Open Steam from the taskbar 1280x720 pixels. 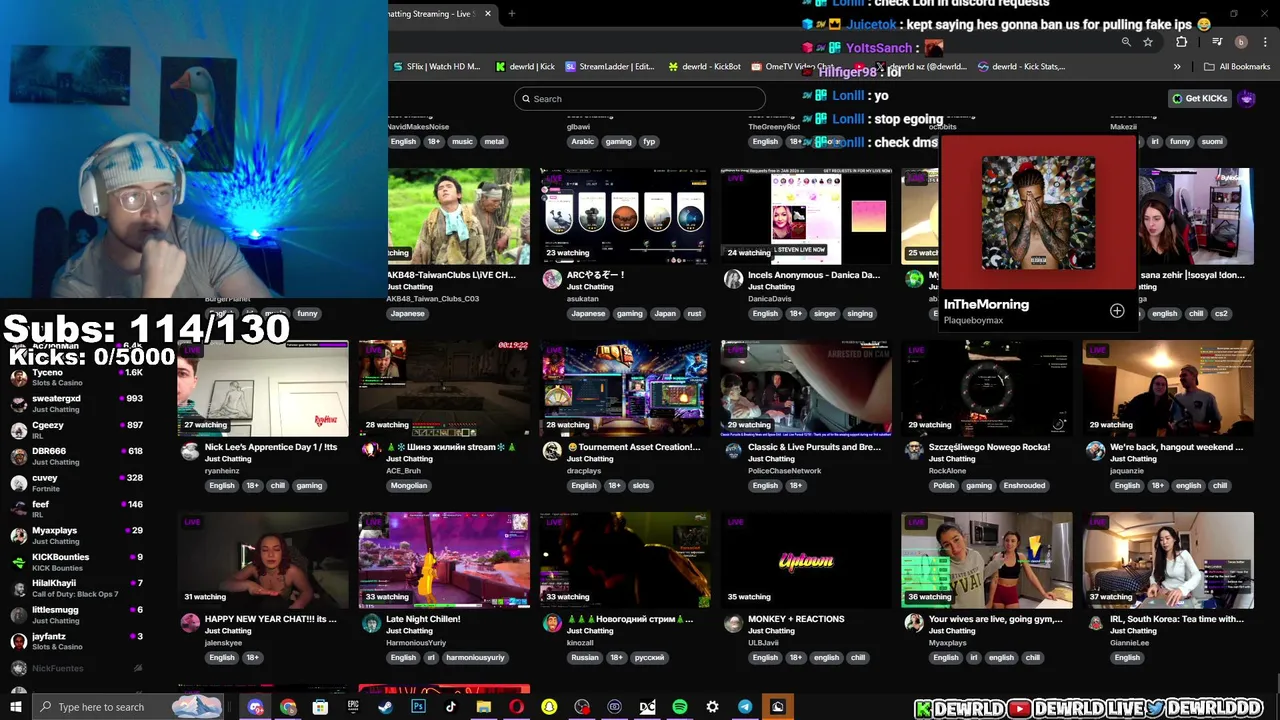pos(385,707)
